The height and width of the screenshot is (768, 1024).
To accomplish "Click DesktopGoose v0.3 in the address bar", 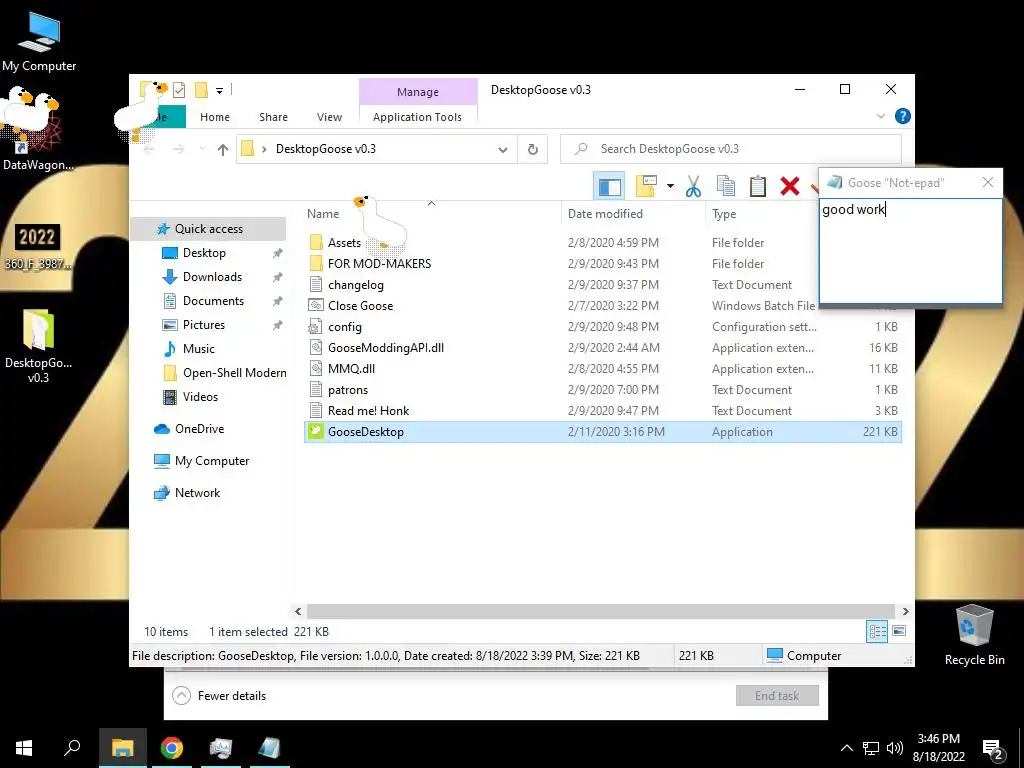I will [x=326, y=149].
